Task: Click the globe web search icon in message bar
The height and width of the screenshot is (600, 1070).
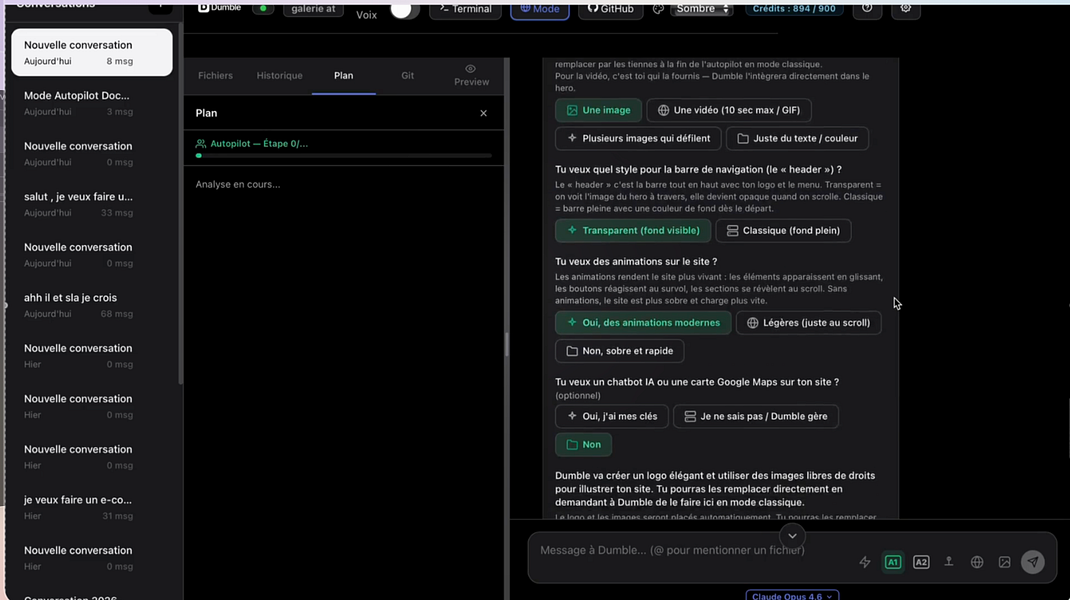Action: [x=977, y=562]
